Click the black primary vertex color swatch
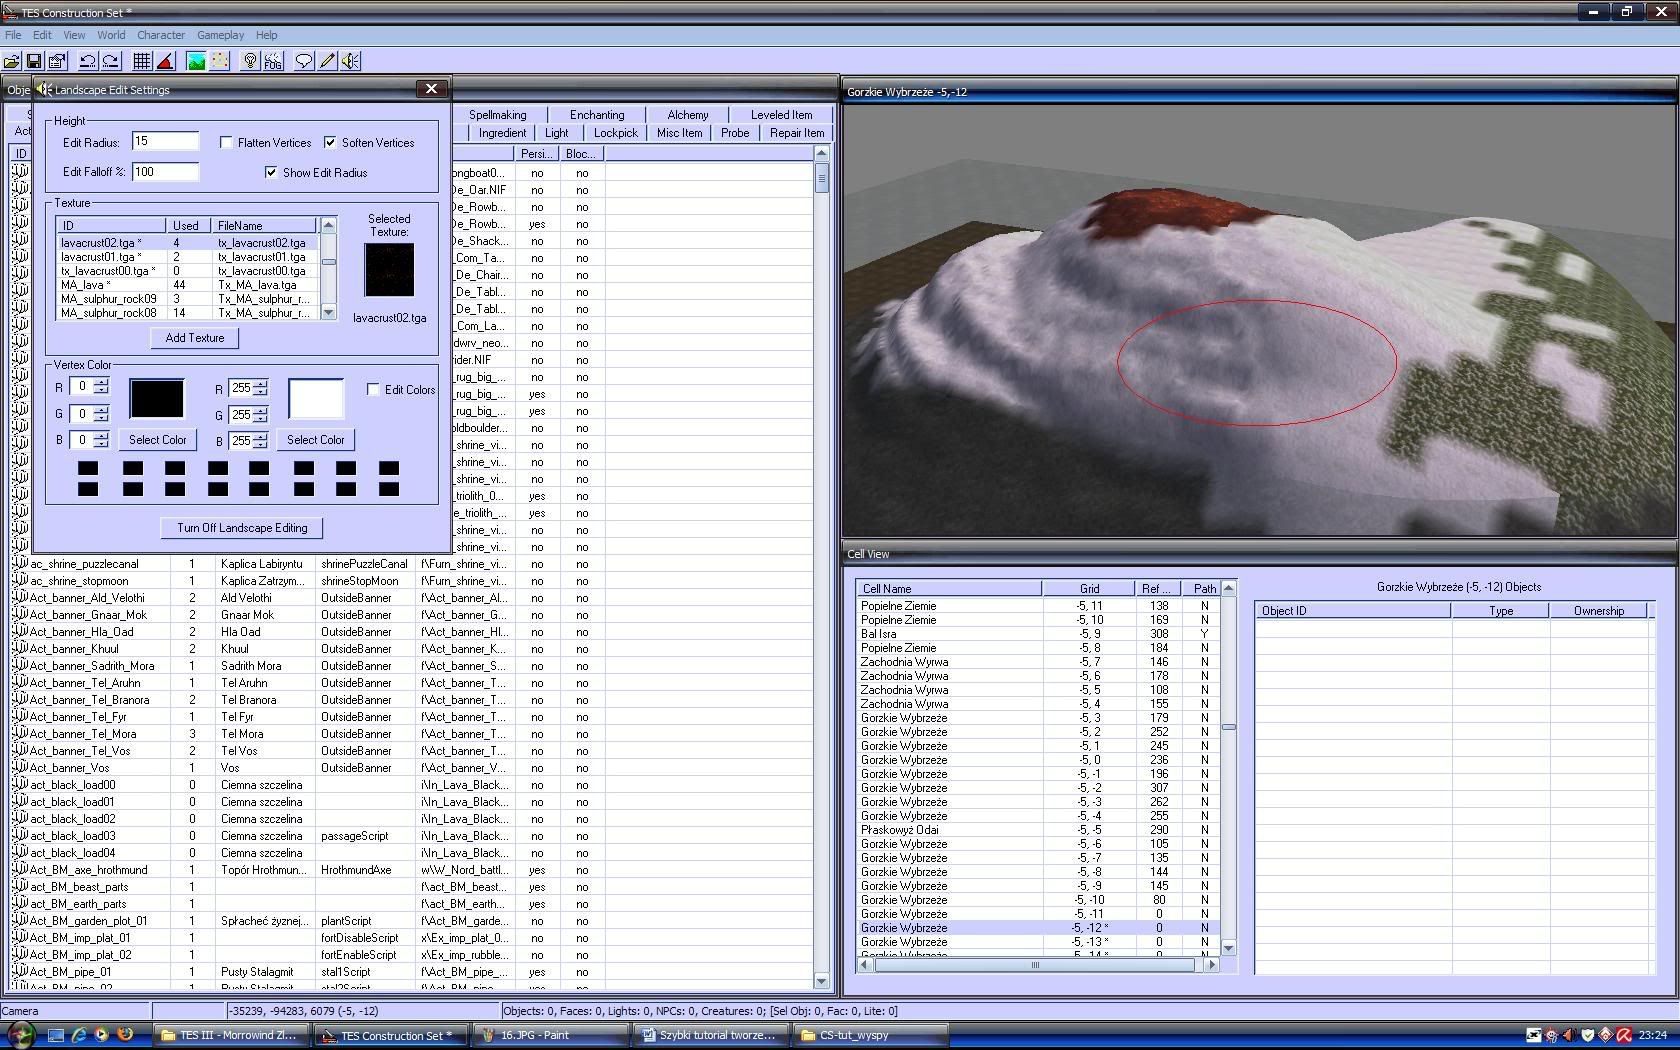The height and width of the screenshot is (1050, 1680). (157, 398)
